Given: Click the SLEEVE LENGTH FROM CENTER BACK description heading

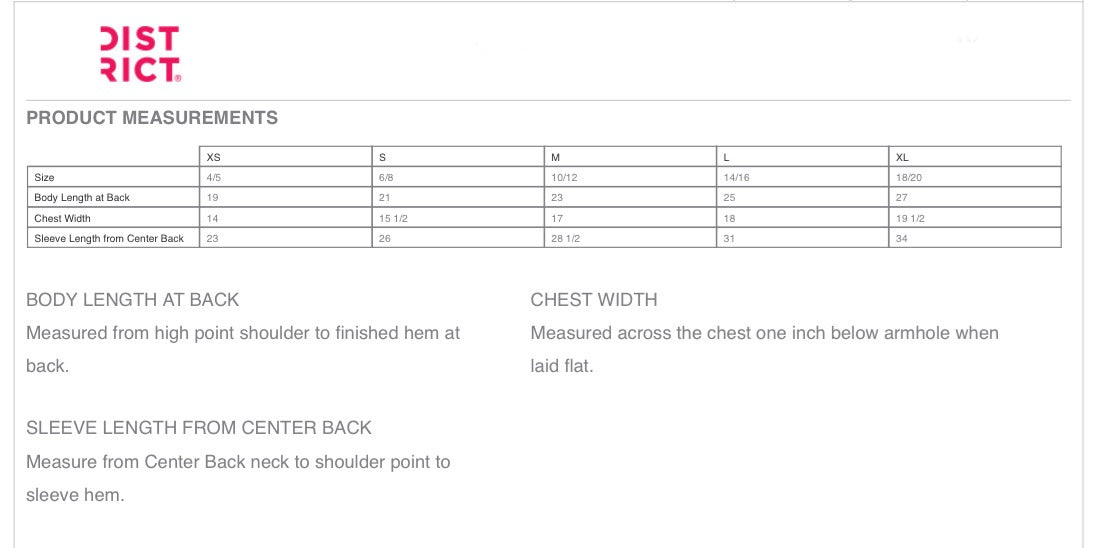Looking at the screenshot, I should pos(199,428).
